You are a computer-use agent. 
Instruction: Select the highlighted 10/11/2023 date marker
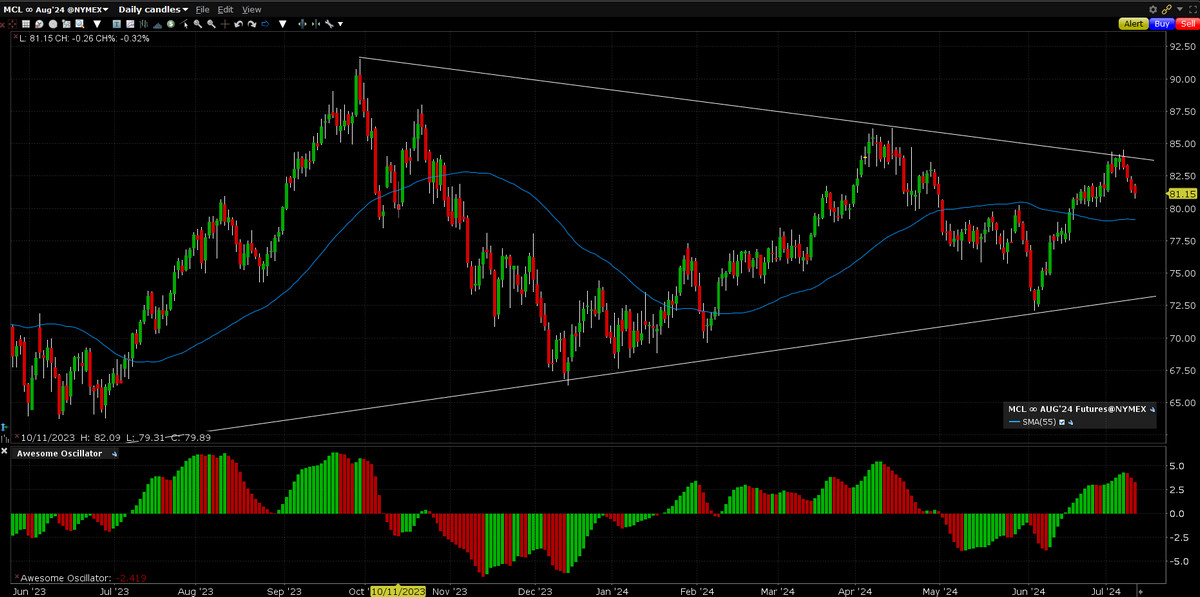tap(399, 591)
